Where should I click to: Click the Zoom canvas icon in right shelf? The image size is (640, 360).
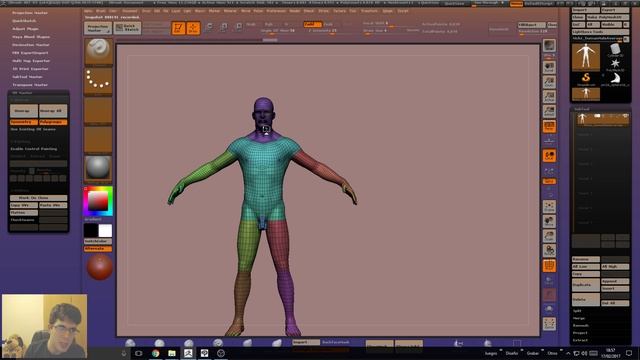click(x=549, y=82)
